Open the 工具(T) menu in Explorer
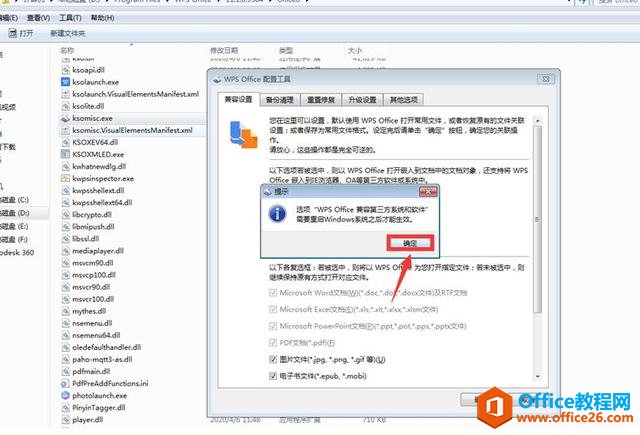640x435 pixels. pyautogui.click(x=70, y=18)
